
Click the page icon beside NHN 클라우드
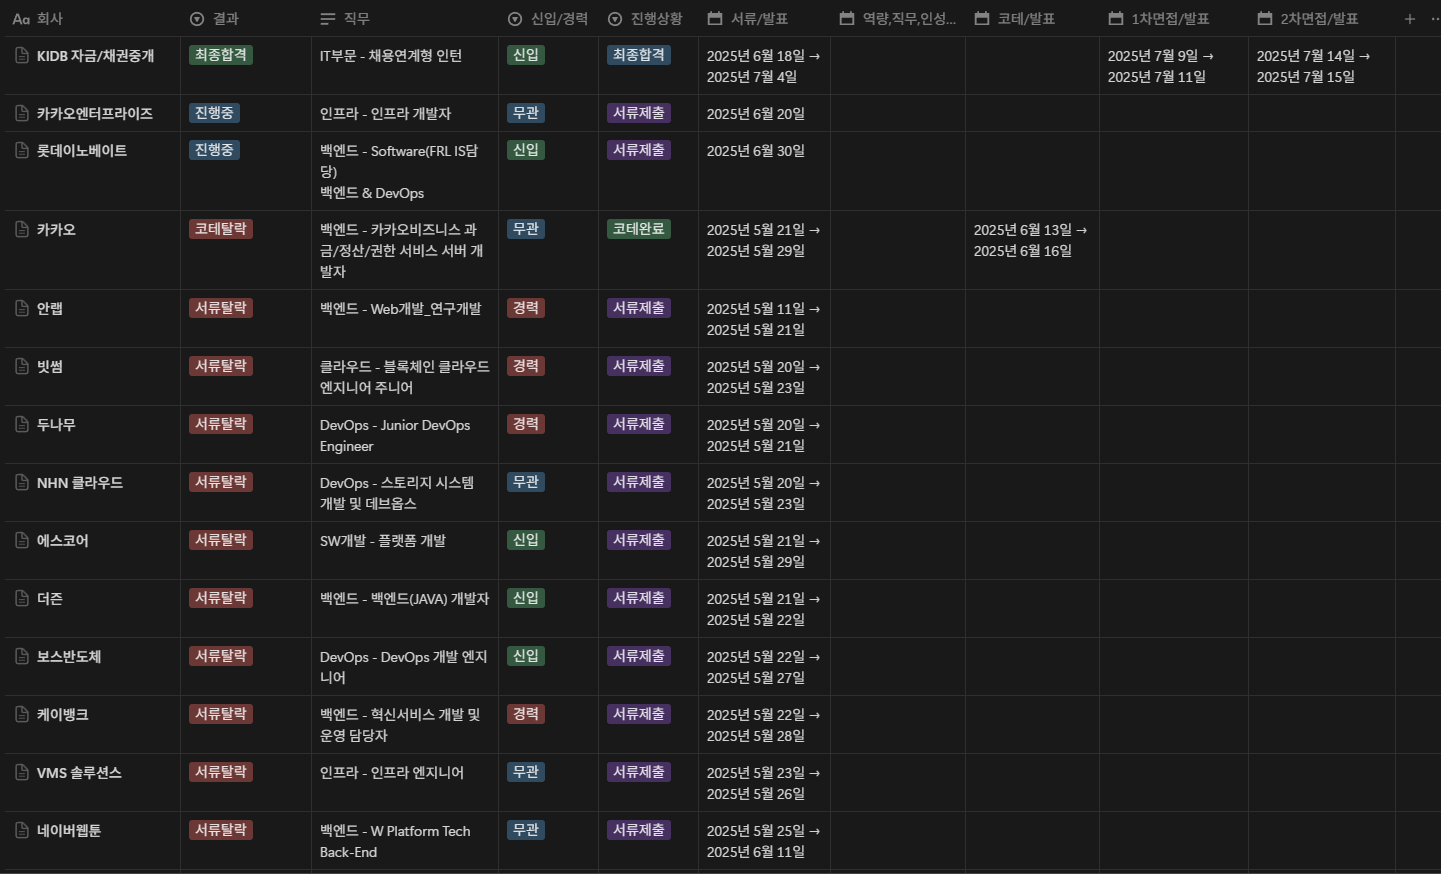22,483
